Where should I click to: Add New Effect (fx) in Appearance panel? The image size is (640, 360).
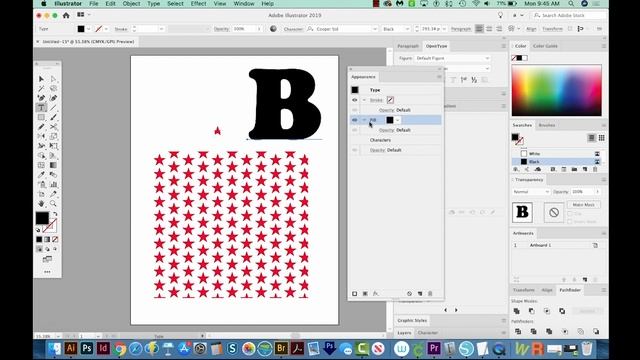coord(376,293)
